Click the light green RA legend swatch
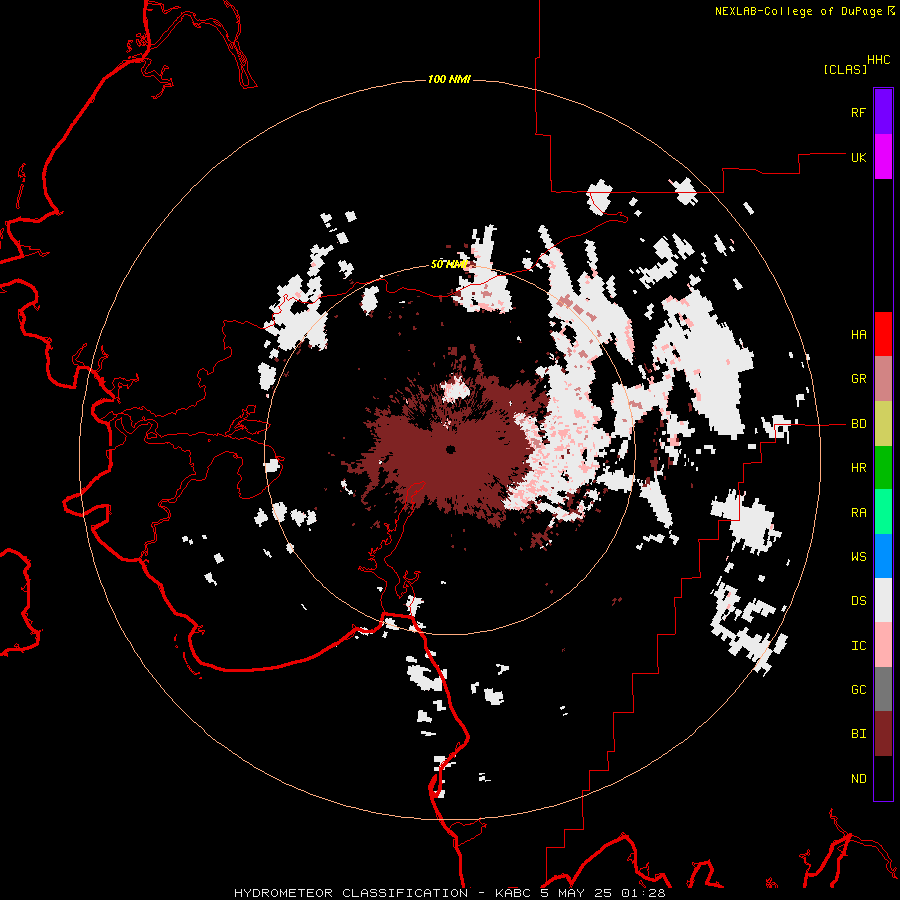 click(x=883, y=512)
